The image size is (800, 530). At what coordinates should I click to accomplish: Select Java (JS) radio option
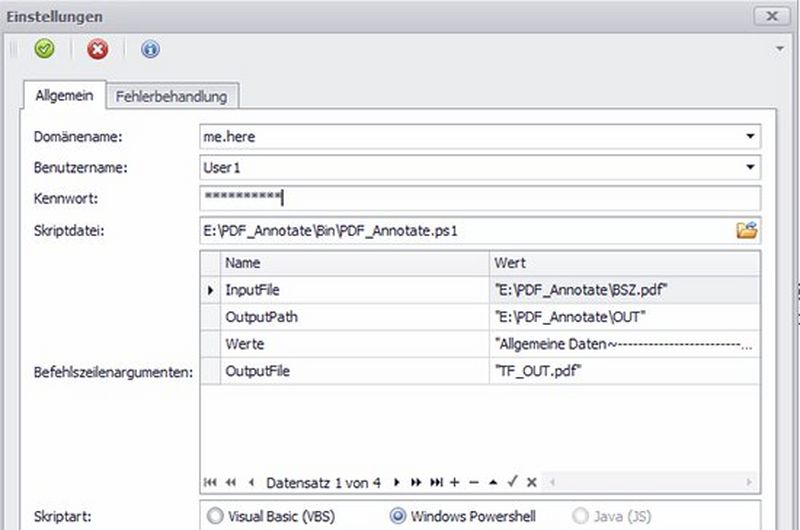coord(581,516)
